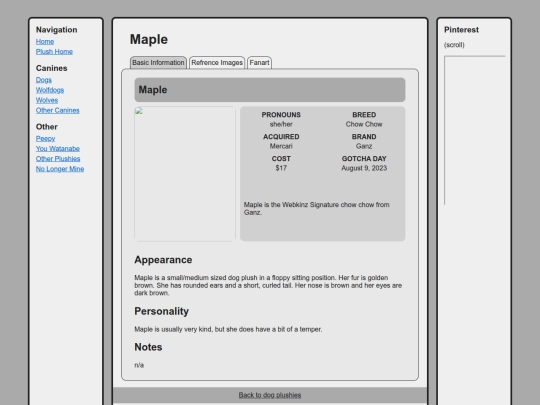Open the Wolves category link
The width and height of the screenshot is (540, 405).
(47, 100)
